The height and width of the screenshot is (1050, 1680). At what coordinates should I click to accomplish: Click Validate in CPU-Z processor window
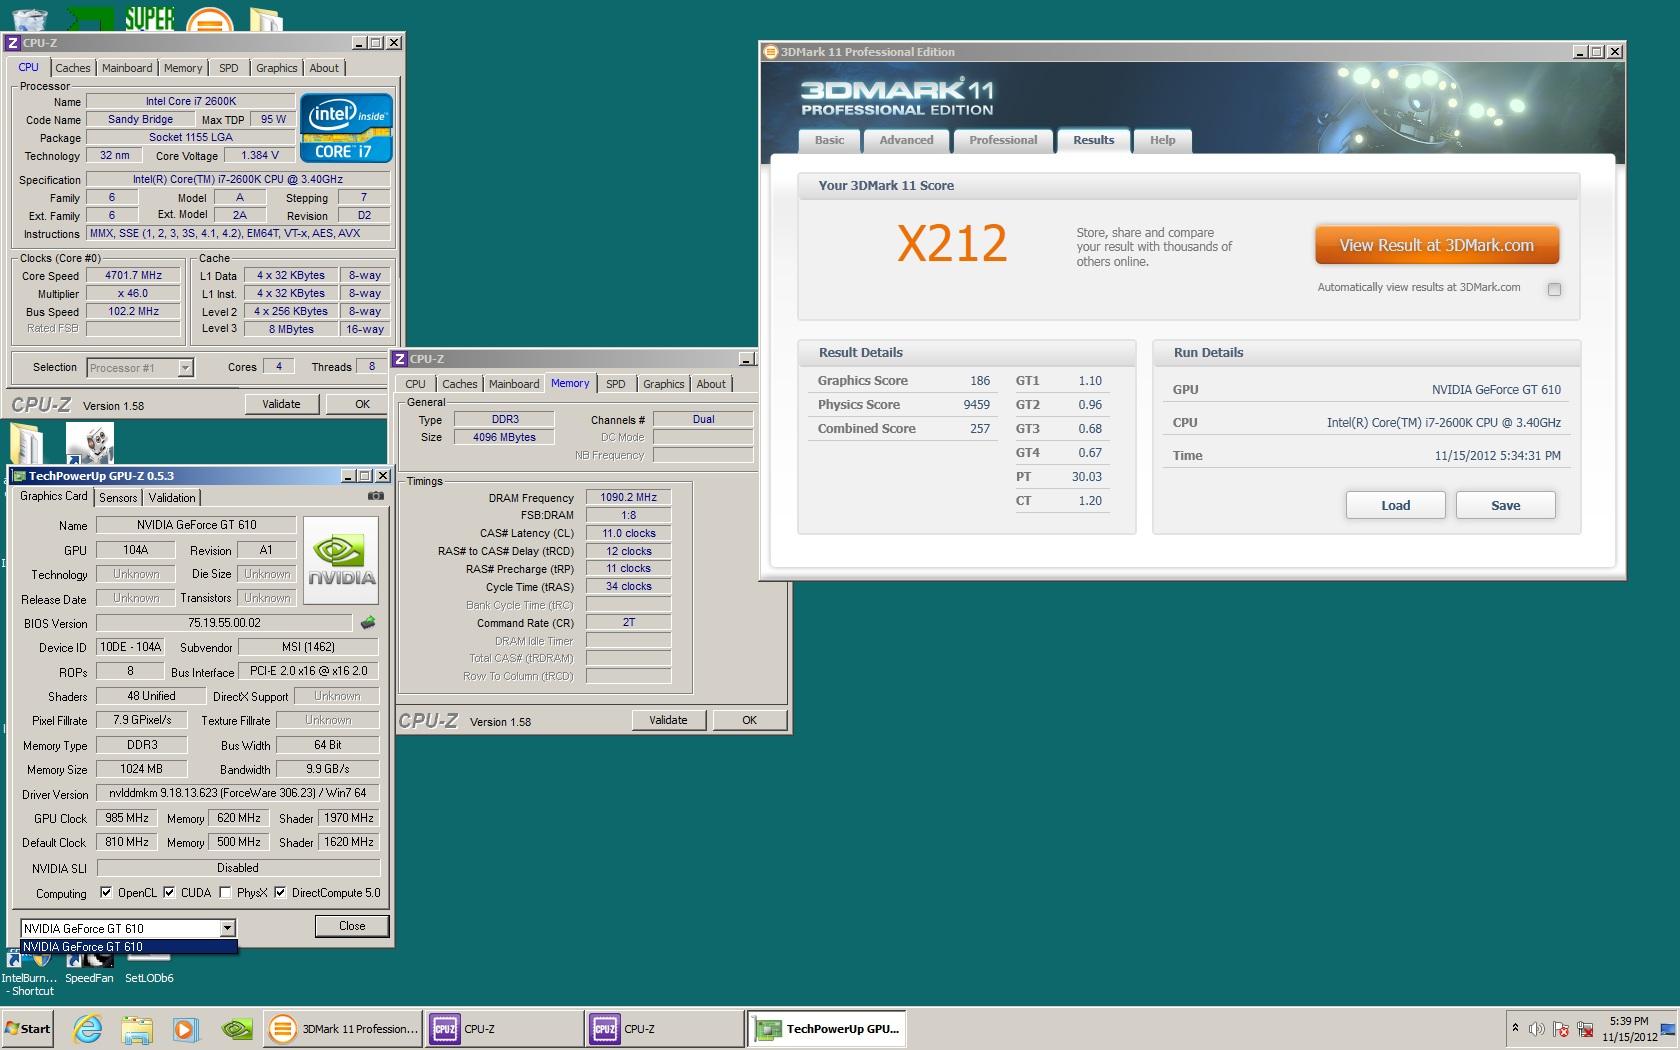click(x=281, y=404)
